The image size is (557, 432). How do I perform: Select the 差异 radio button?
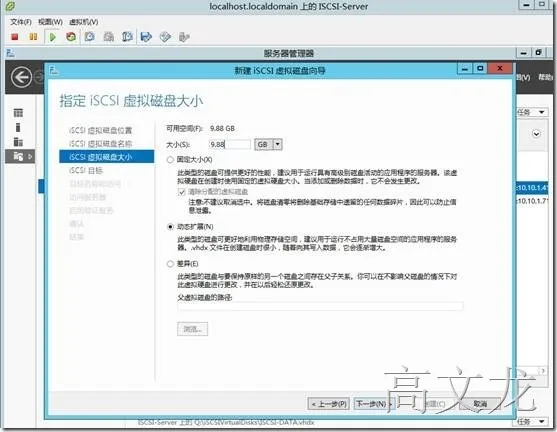[170, 264]
